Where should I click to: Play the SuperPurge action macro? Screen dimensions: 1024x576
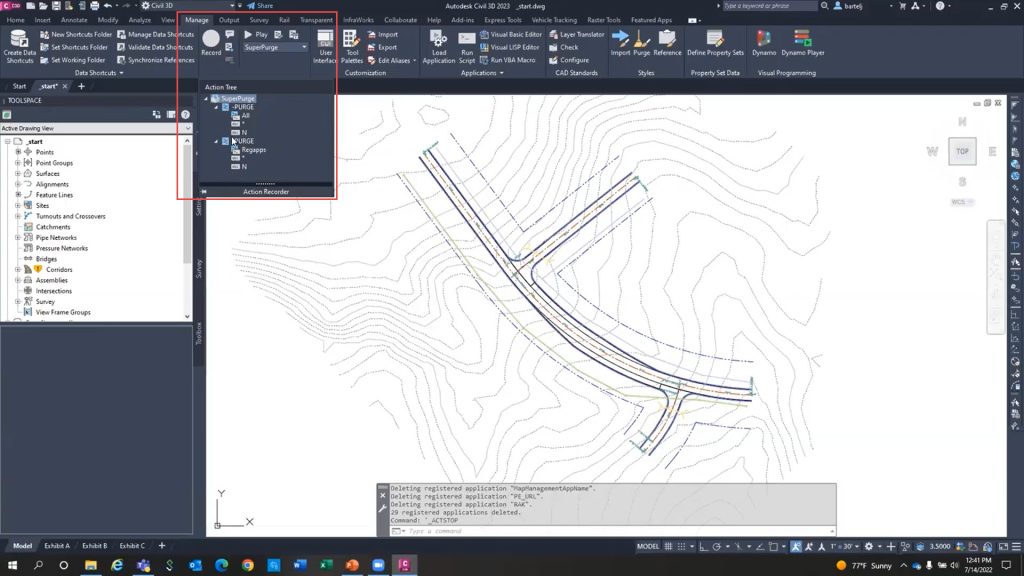click(255, 34)
